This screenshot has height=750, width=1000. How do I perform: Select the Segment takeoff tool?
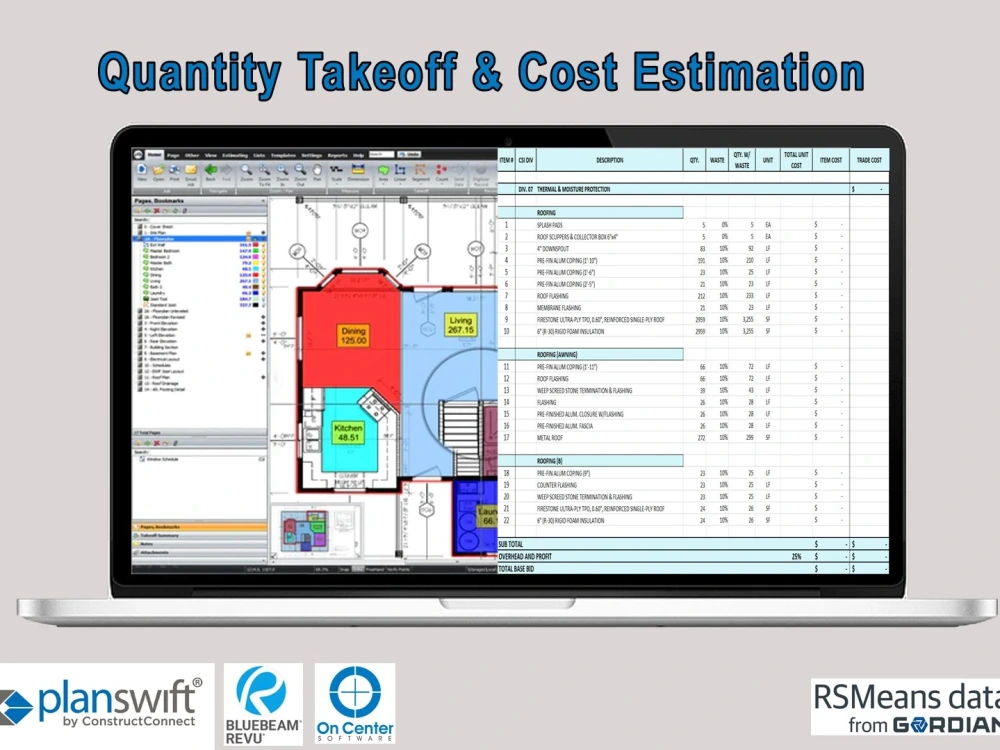point(420,170)
